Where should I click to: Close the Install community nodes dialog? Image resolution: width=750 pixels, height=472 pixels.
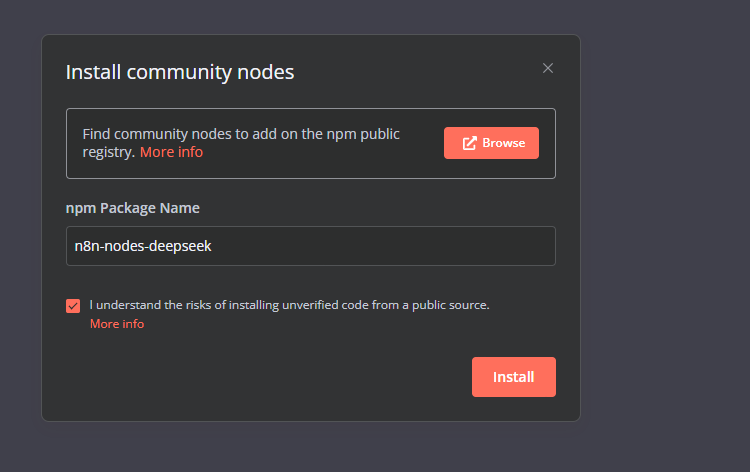tap(548, 68)
